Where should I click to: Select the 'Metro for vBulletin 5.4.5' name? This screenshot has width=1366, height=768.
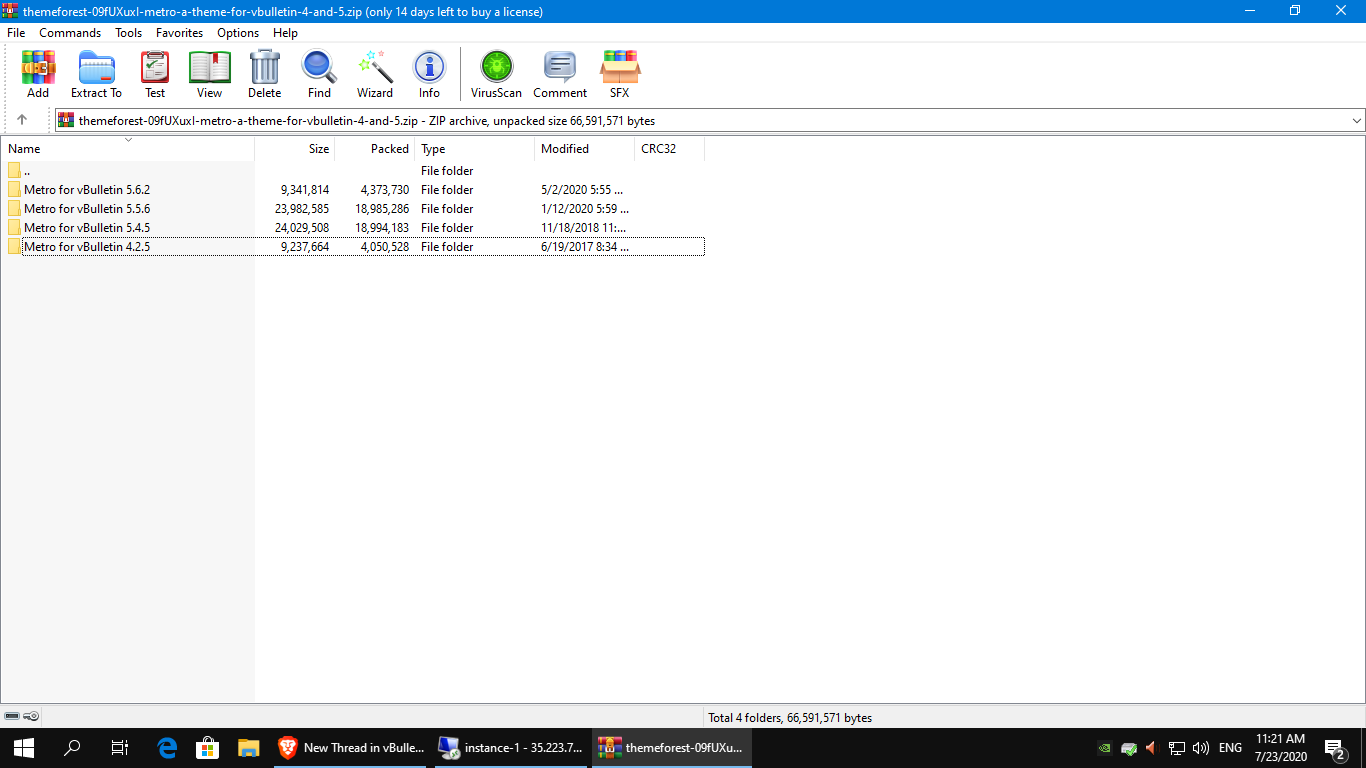[x=87, y=228]
